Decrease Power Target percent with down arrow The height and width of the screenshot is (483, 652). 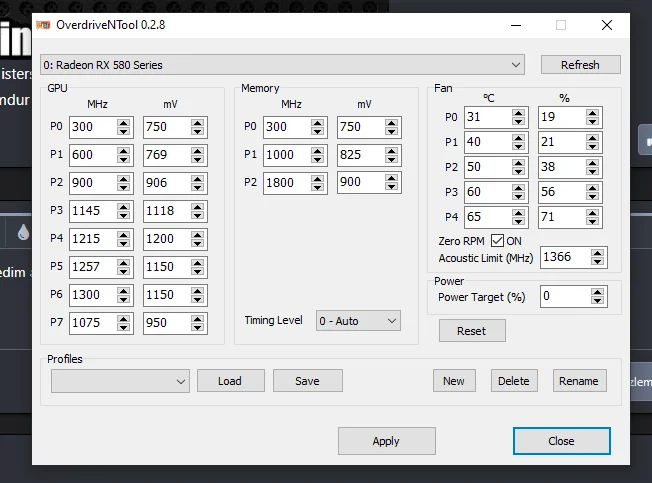[597, 301]
